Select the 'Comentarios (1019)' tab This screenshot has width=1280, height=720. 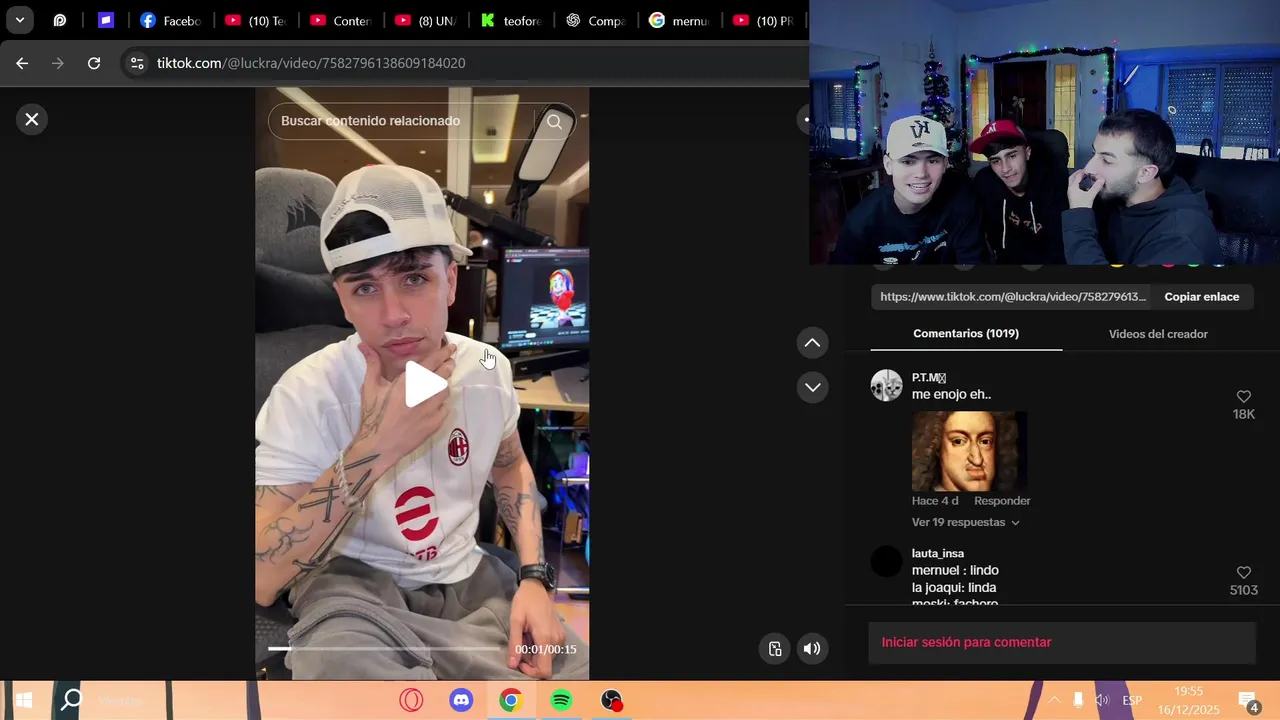pyautogui.click(x=966, y=333)
